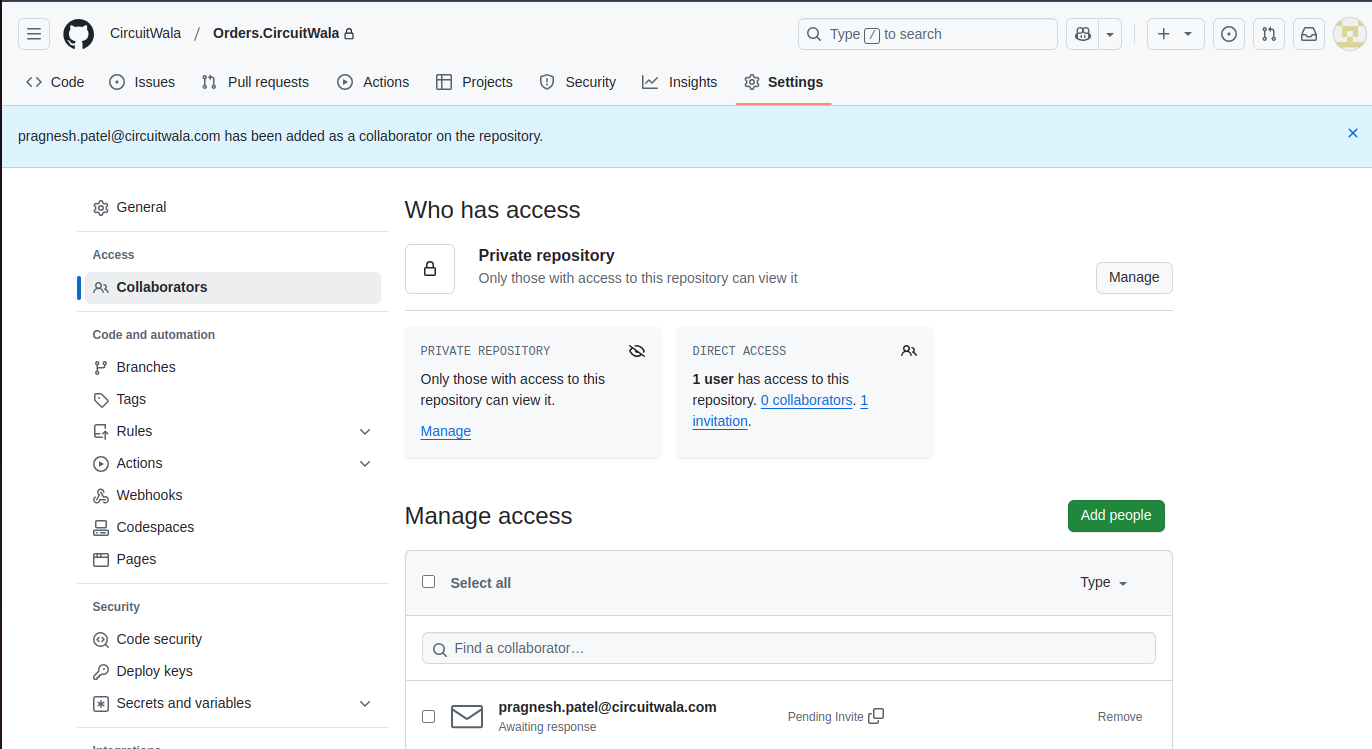Open the issues icon in header
1372x749 pixels.
(x=1229, y=34)
